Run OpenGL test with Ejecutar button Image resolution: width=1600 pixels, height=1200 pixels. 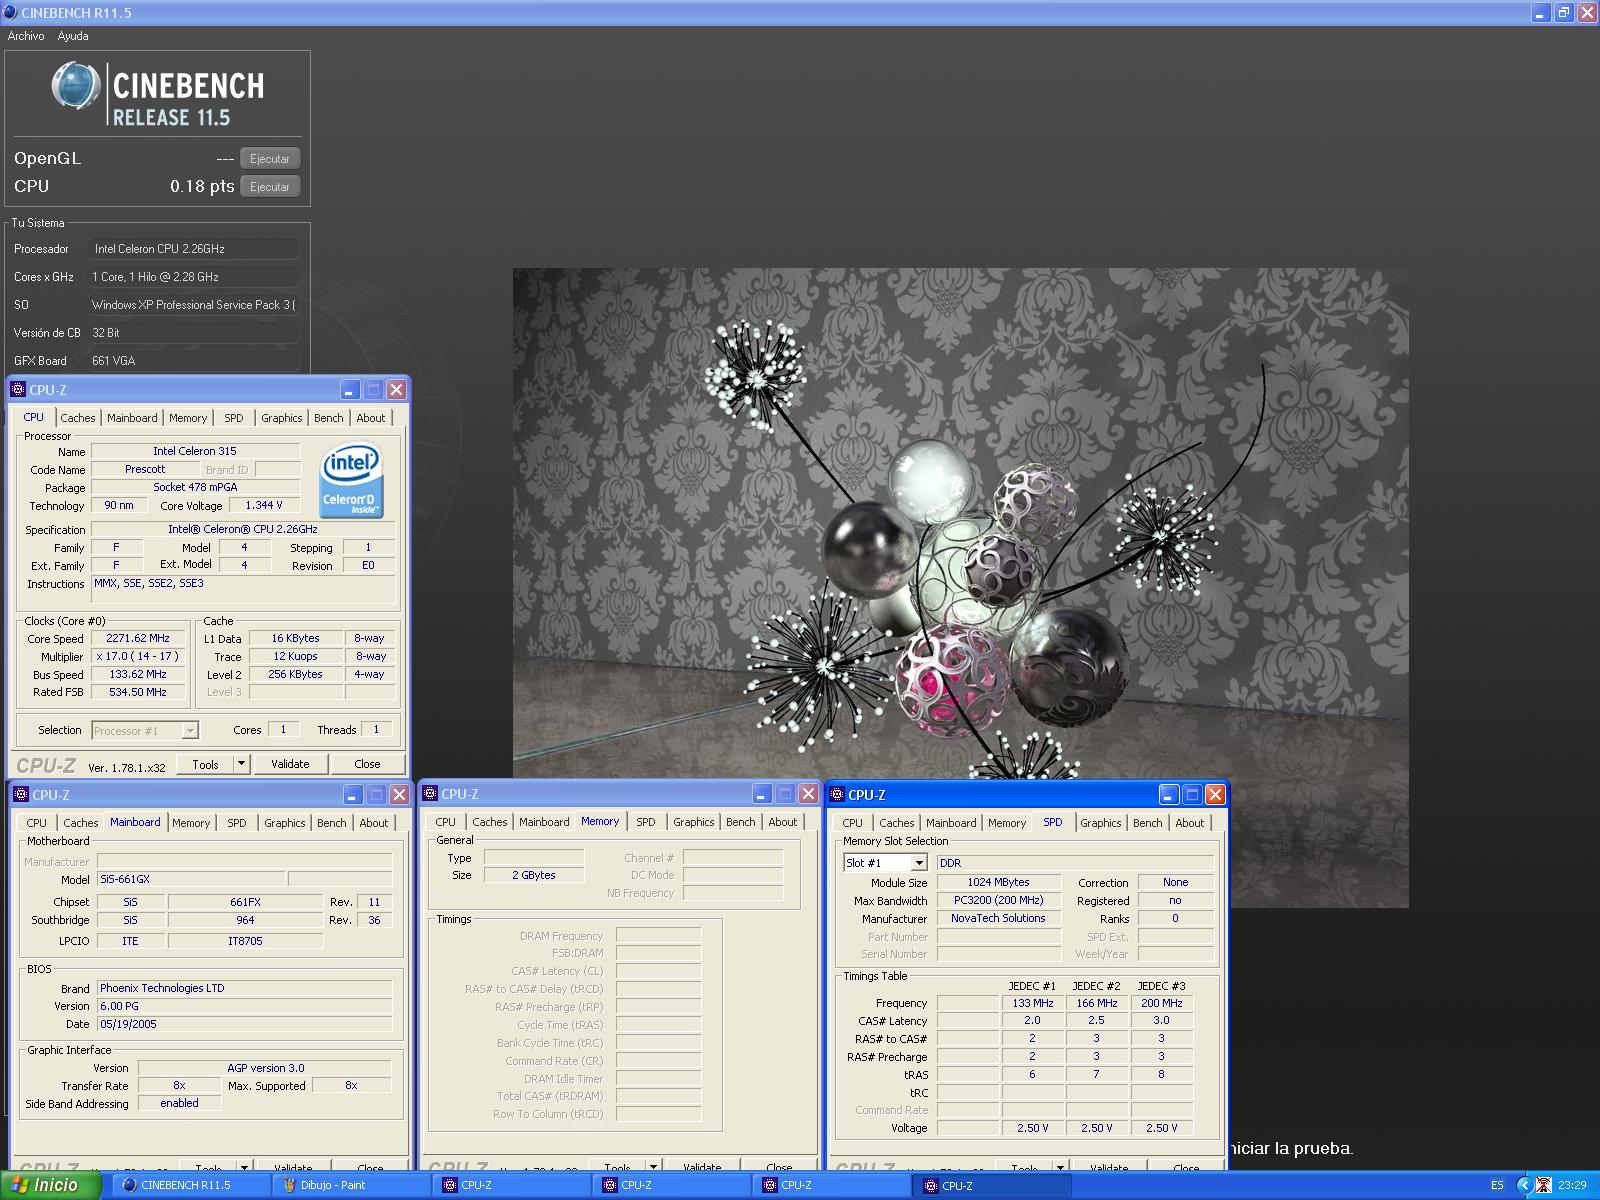coord(270,159)
